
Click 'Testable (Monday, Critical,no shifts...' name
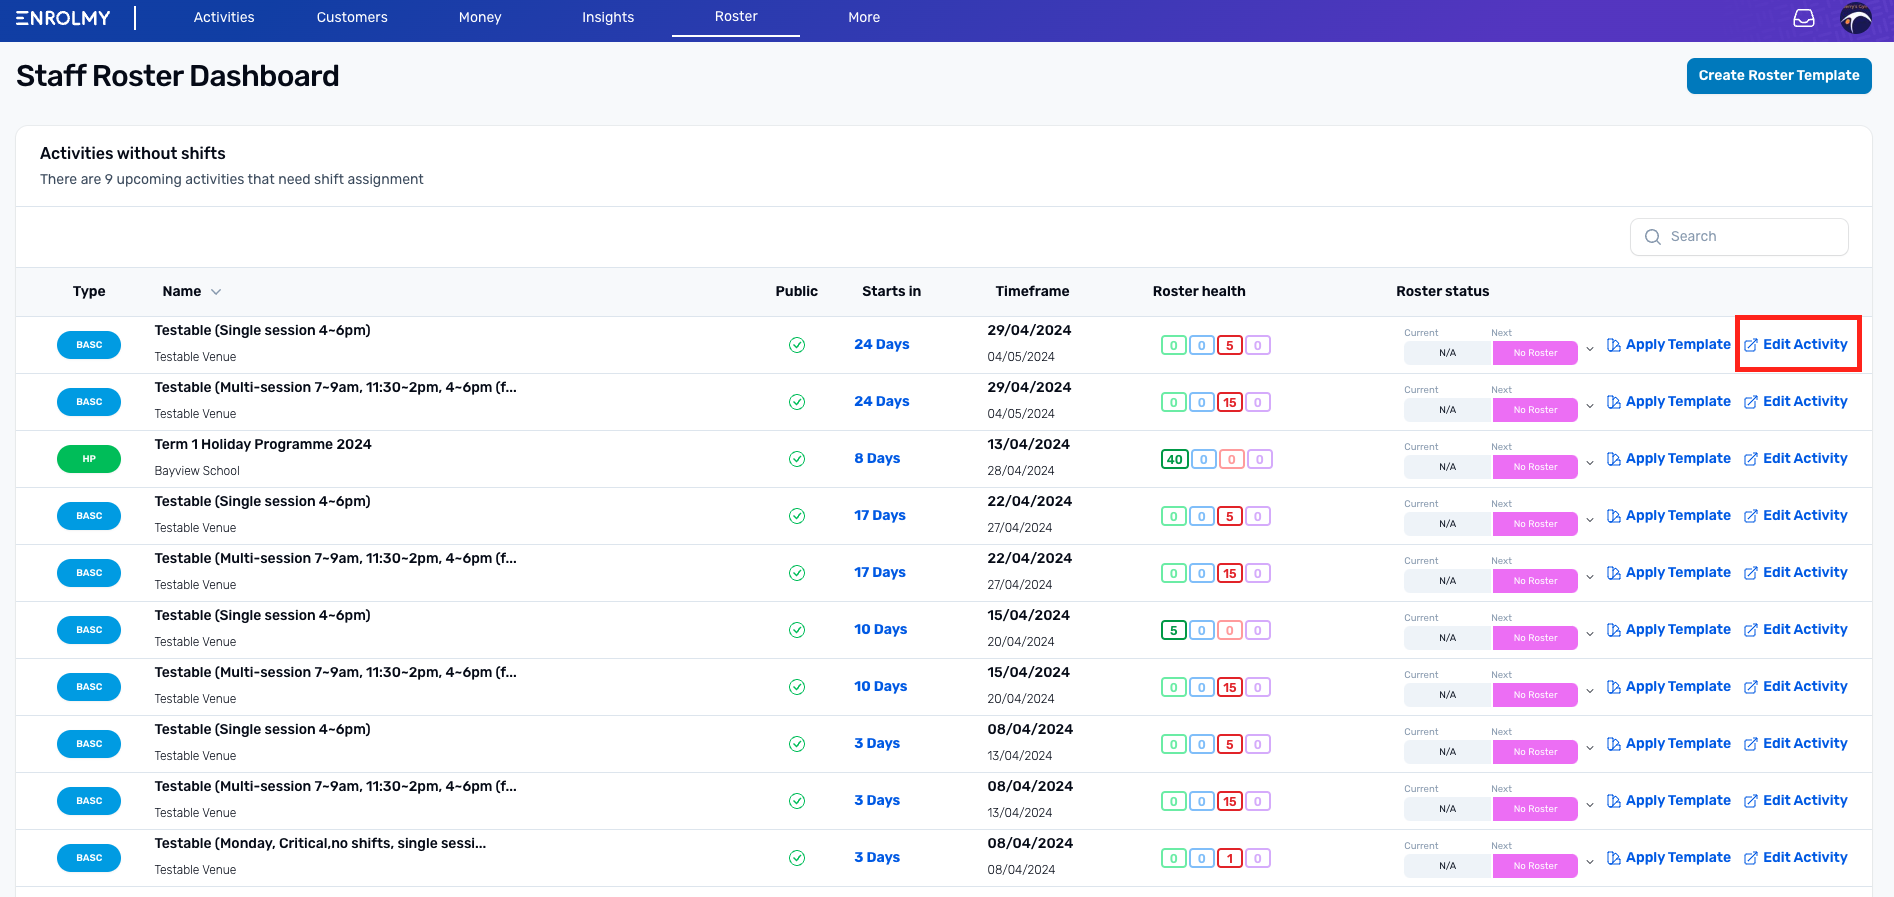pos(320,844)
